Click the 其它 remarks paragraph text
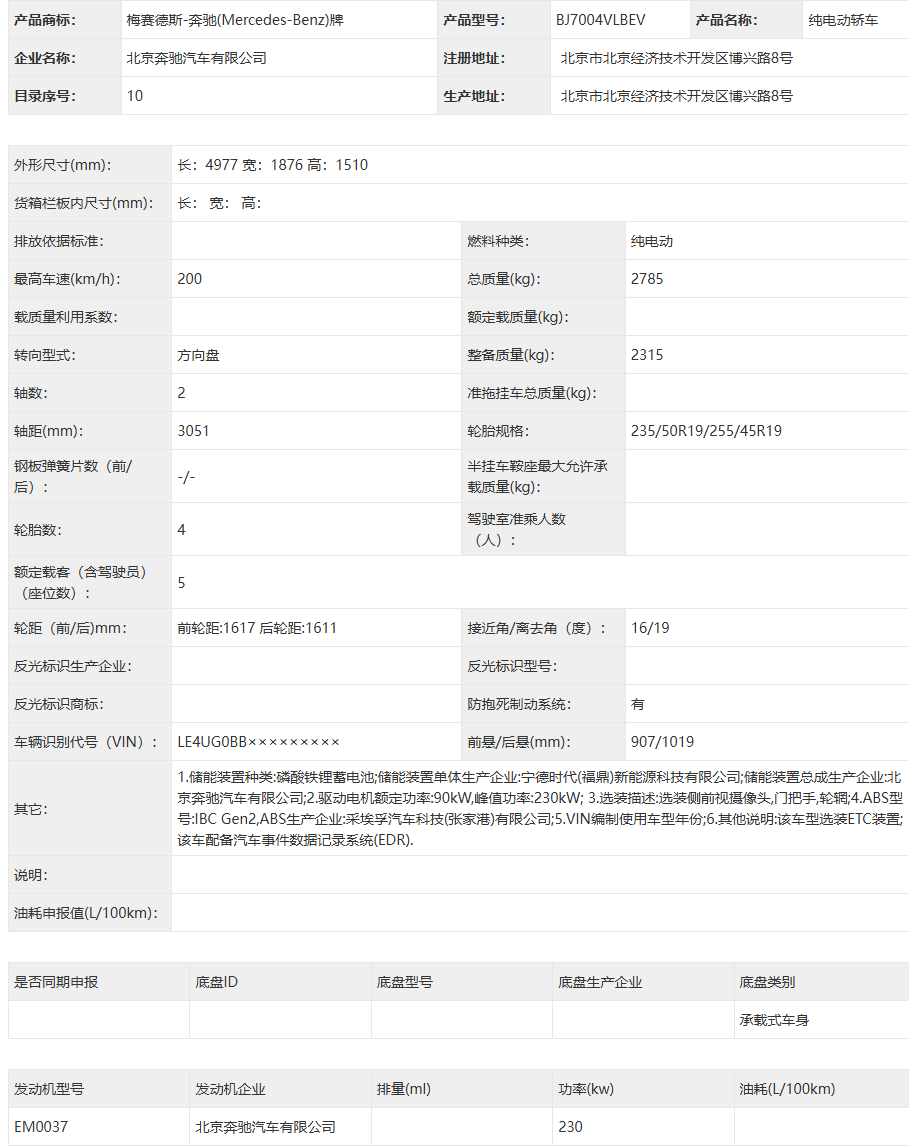 [541, 808]
